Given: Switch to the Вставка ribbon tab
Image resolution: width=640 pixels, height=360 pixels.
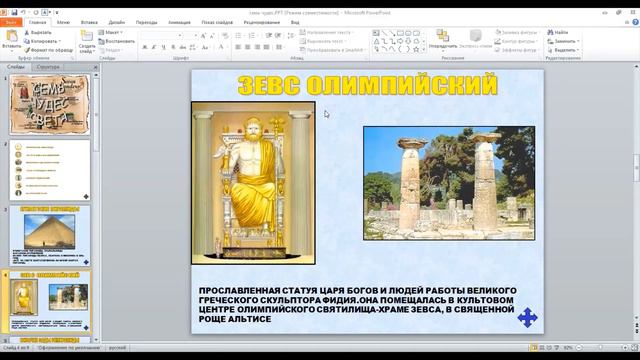Looking at the screenshot, I should 89,22.
